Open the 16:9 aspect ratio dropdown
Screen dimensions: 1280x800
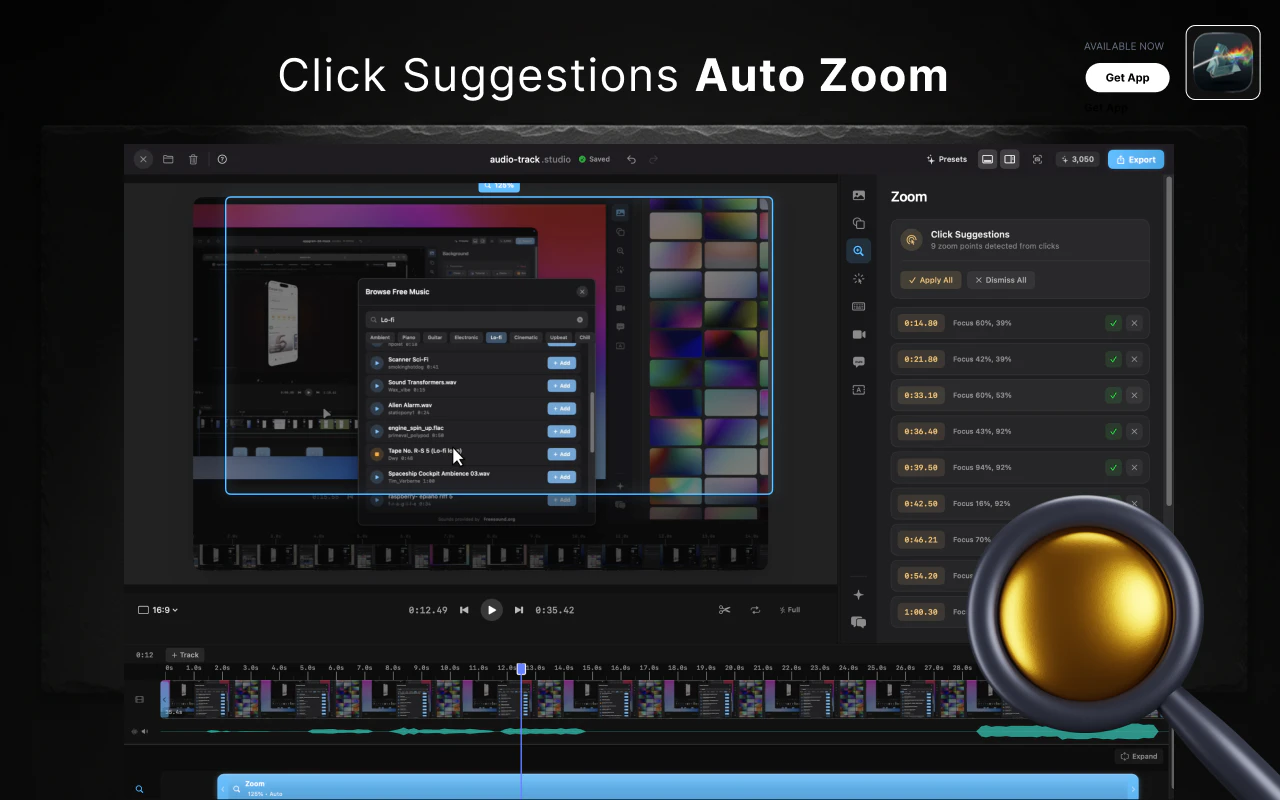click(x=157, y=610)
